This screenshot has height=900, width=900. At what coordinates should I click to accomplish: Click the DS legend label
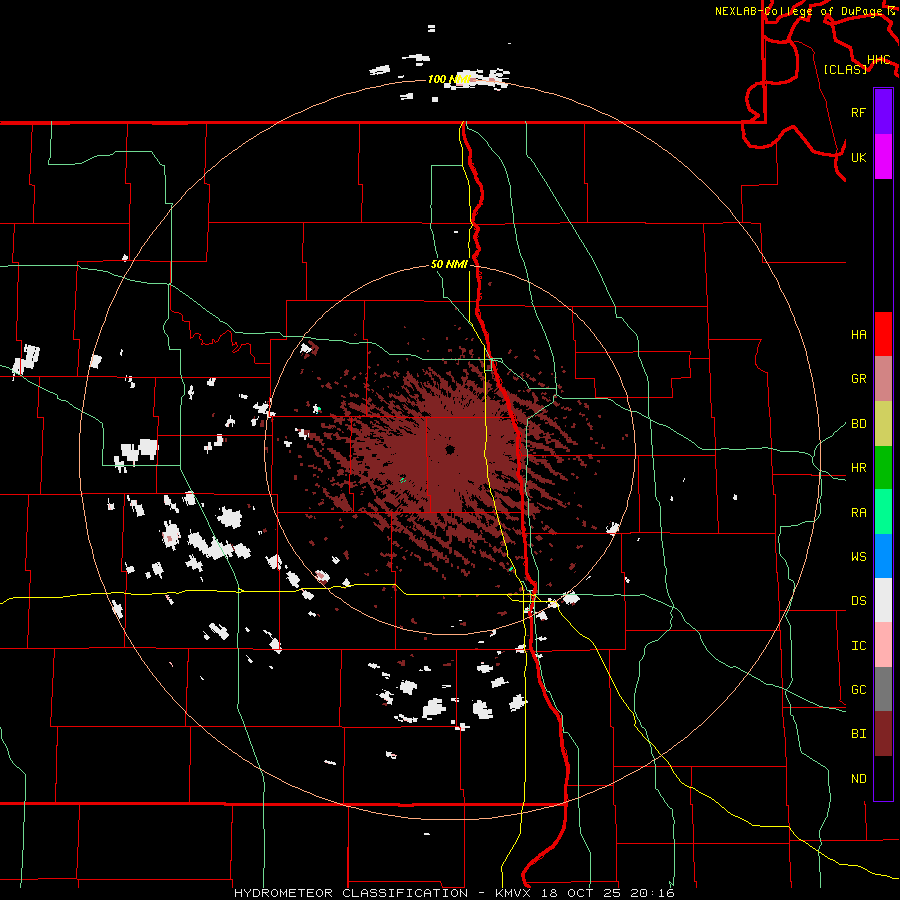click(x=858, y=601)
